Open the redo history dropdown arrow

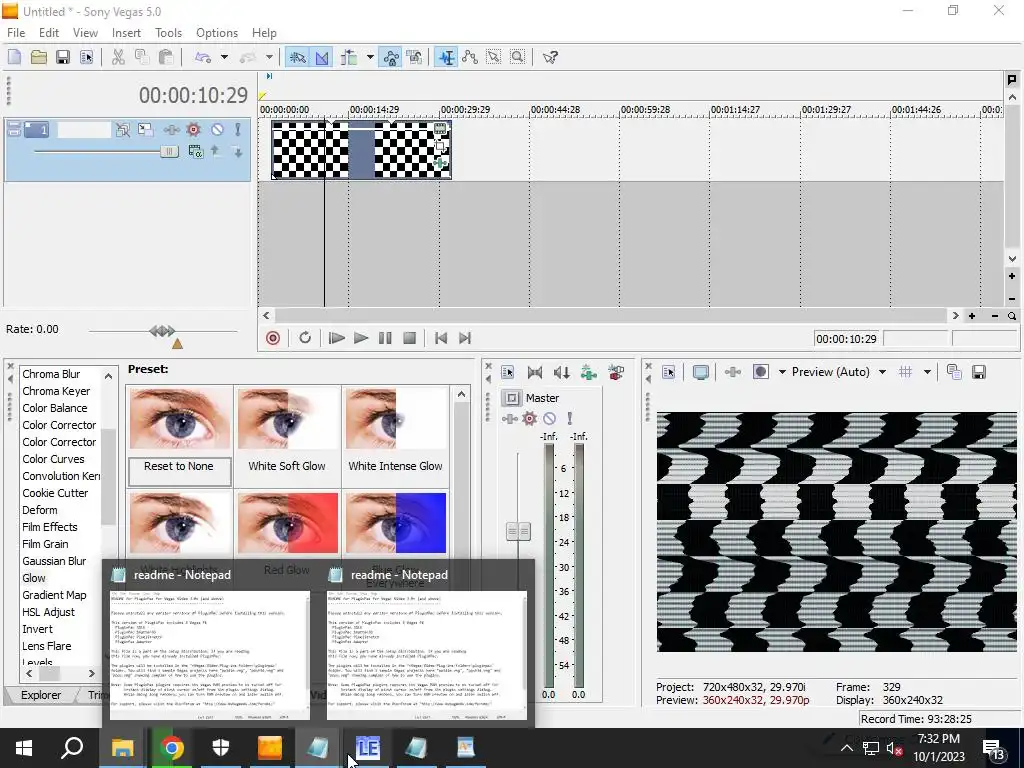point(269,57)
